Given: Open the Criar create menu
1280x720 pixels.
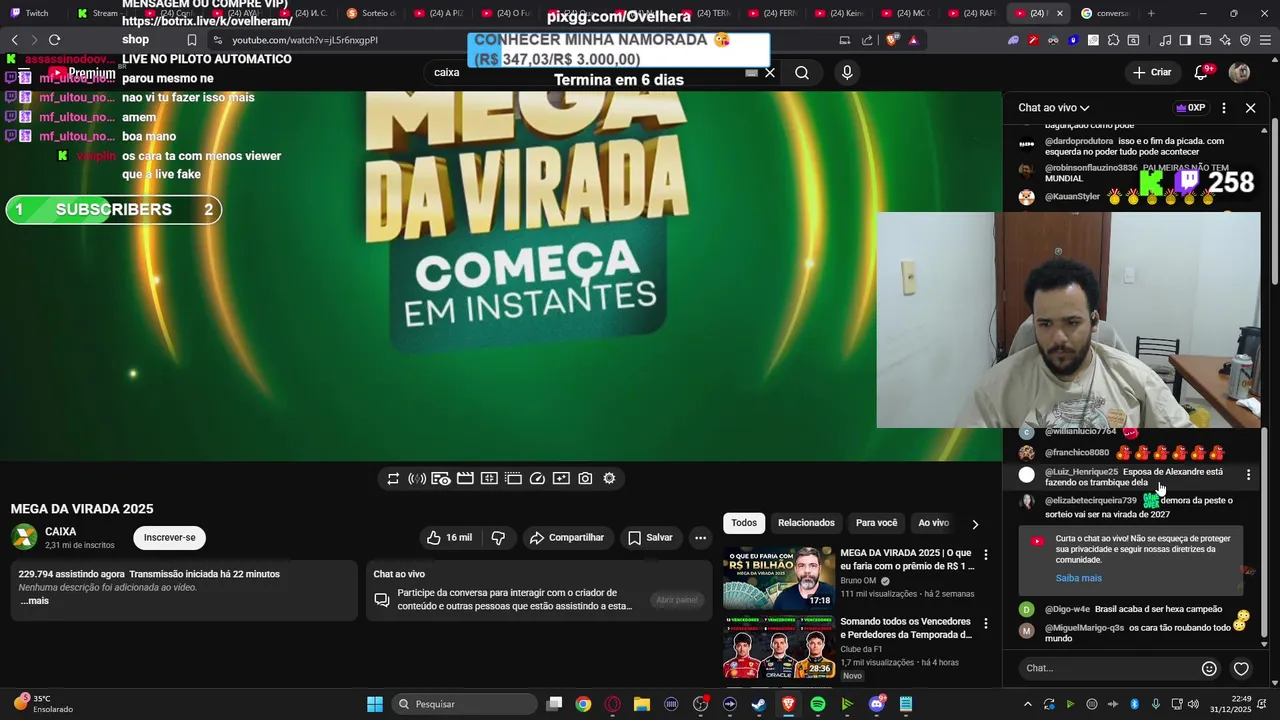Looking at the screenshot, I should click(1151, 72).
